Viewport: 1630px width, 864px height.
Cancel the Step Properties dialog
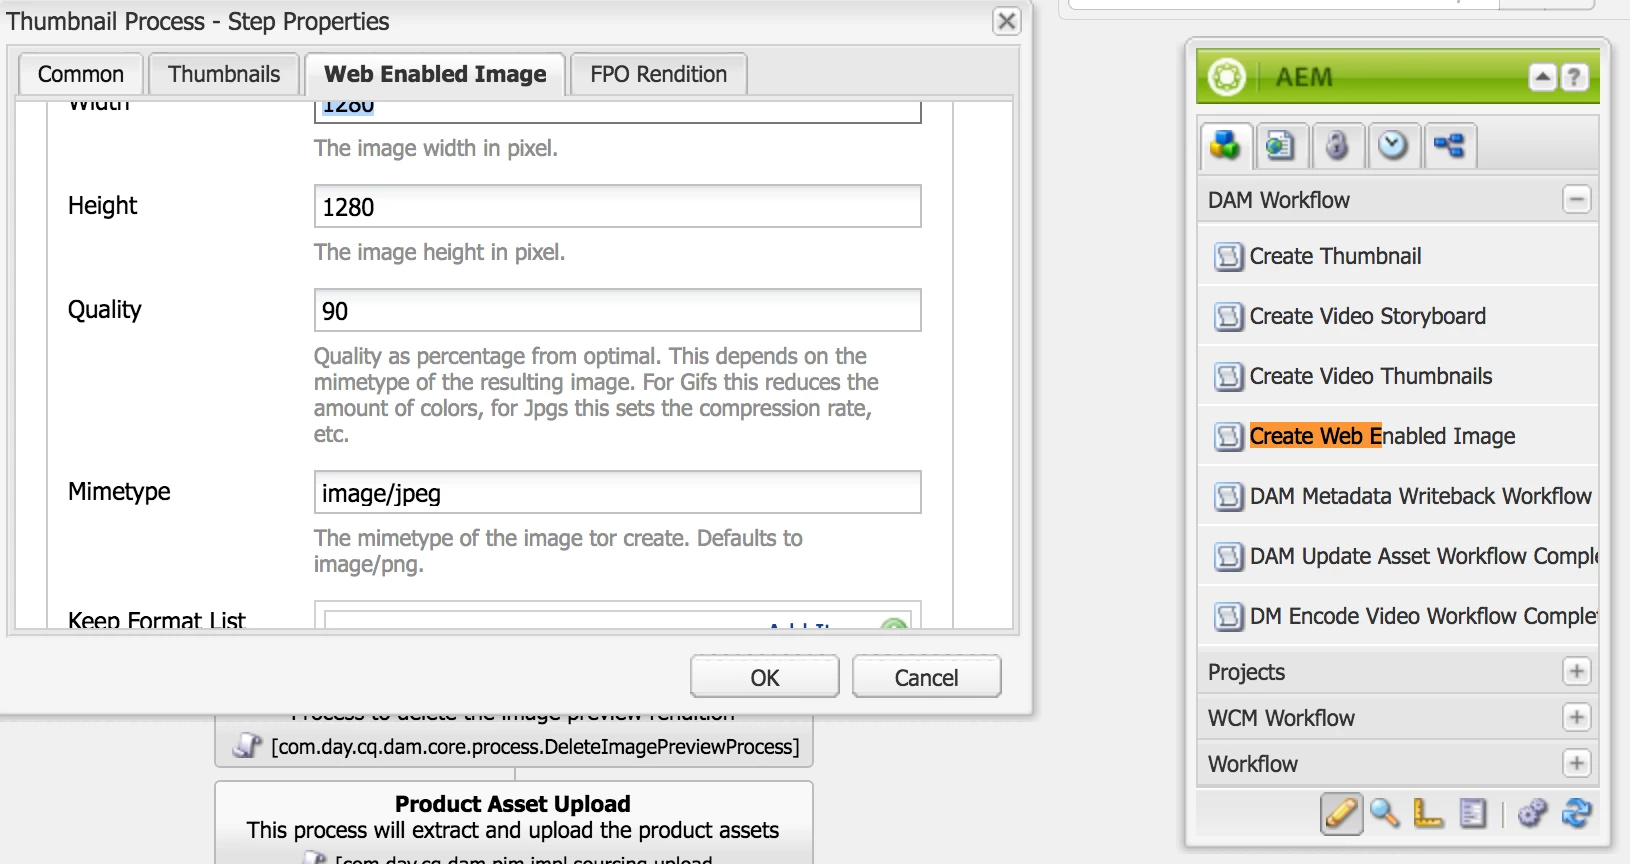[927, 678]
